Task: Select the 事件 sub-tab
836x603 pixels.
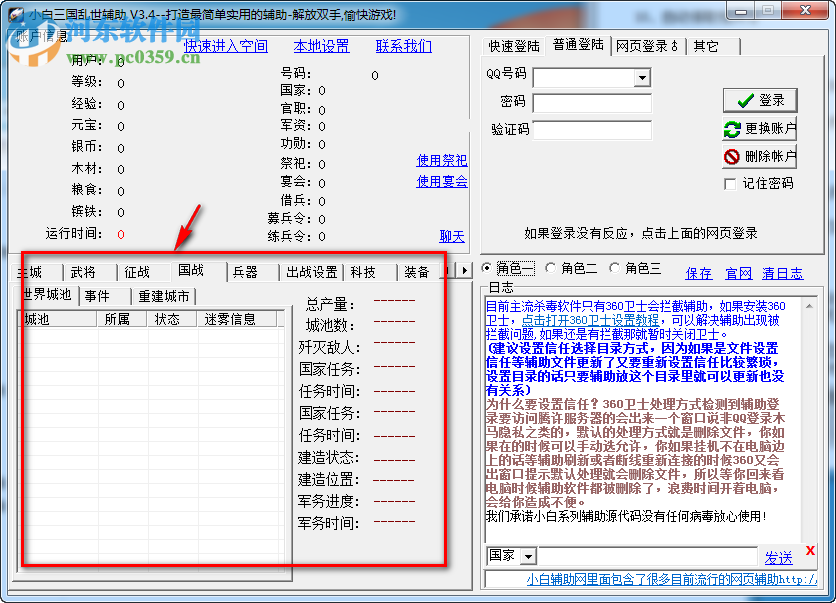Action: coord(104,296)
